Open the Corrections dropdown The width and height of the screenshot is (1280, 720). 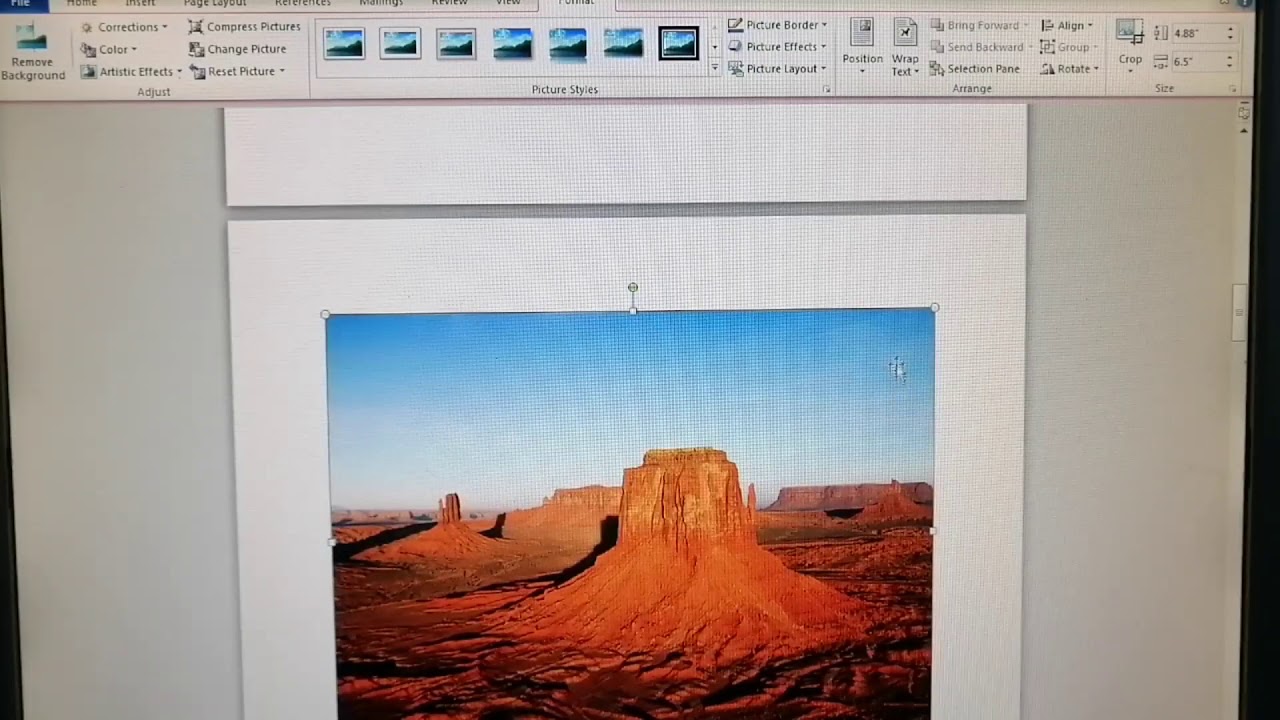(124, 27)
